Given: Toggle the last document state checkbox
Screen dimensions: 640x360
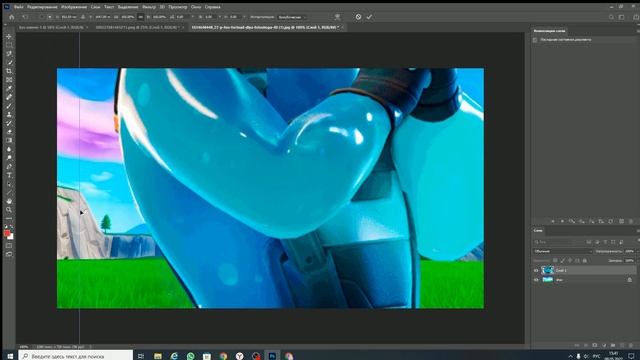Looking at the screenshot, I should click(535, 40).
